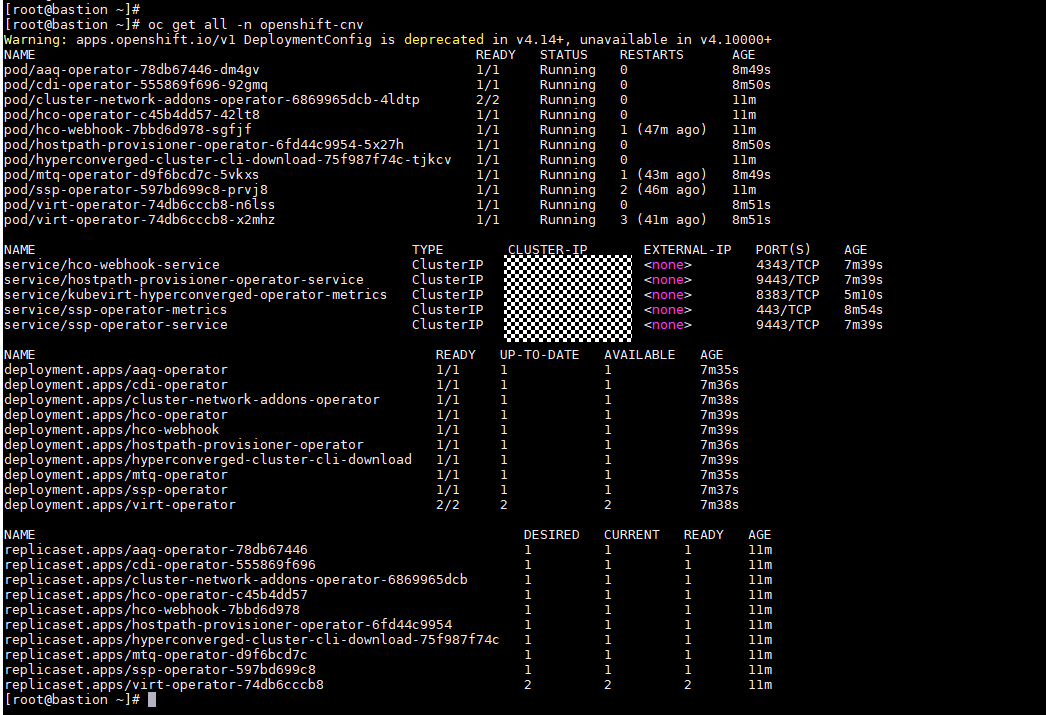Screen dimensions: 1046x715
Task: Click deployment.apps/virt-operator
Action: tap(119, 505)
